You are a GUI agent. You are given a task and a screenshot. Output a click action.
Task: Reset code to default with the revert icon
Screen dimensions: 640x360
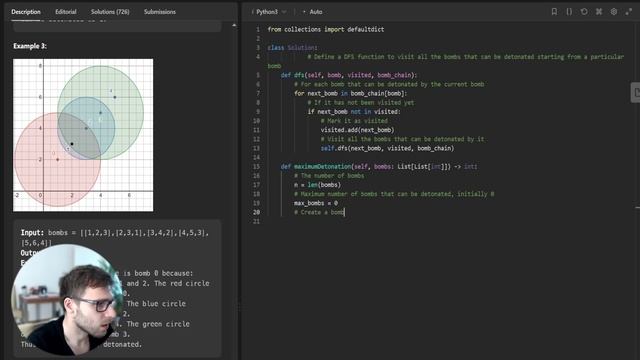(584, 12)
